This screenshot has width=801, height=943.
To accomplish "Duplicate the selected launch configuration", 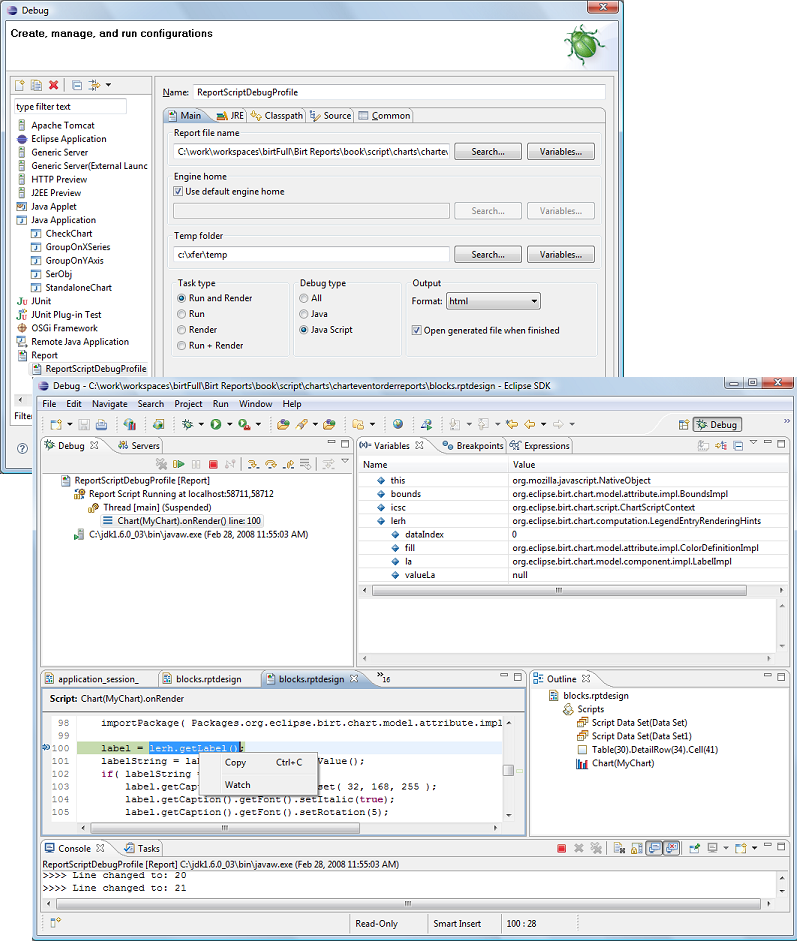I will 36,85.
